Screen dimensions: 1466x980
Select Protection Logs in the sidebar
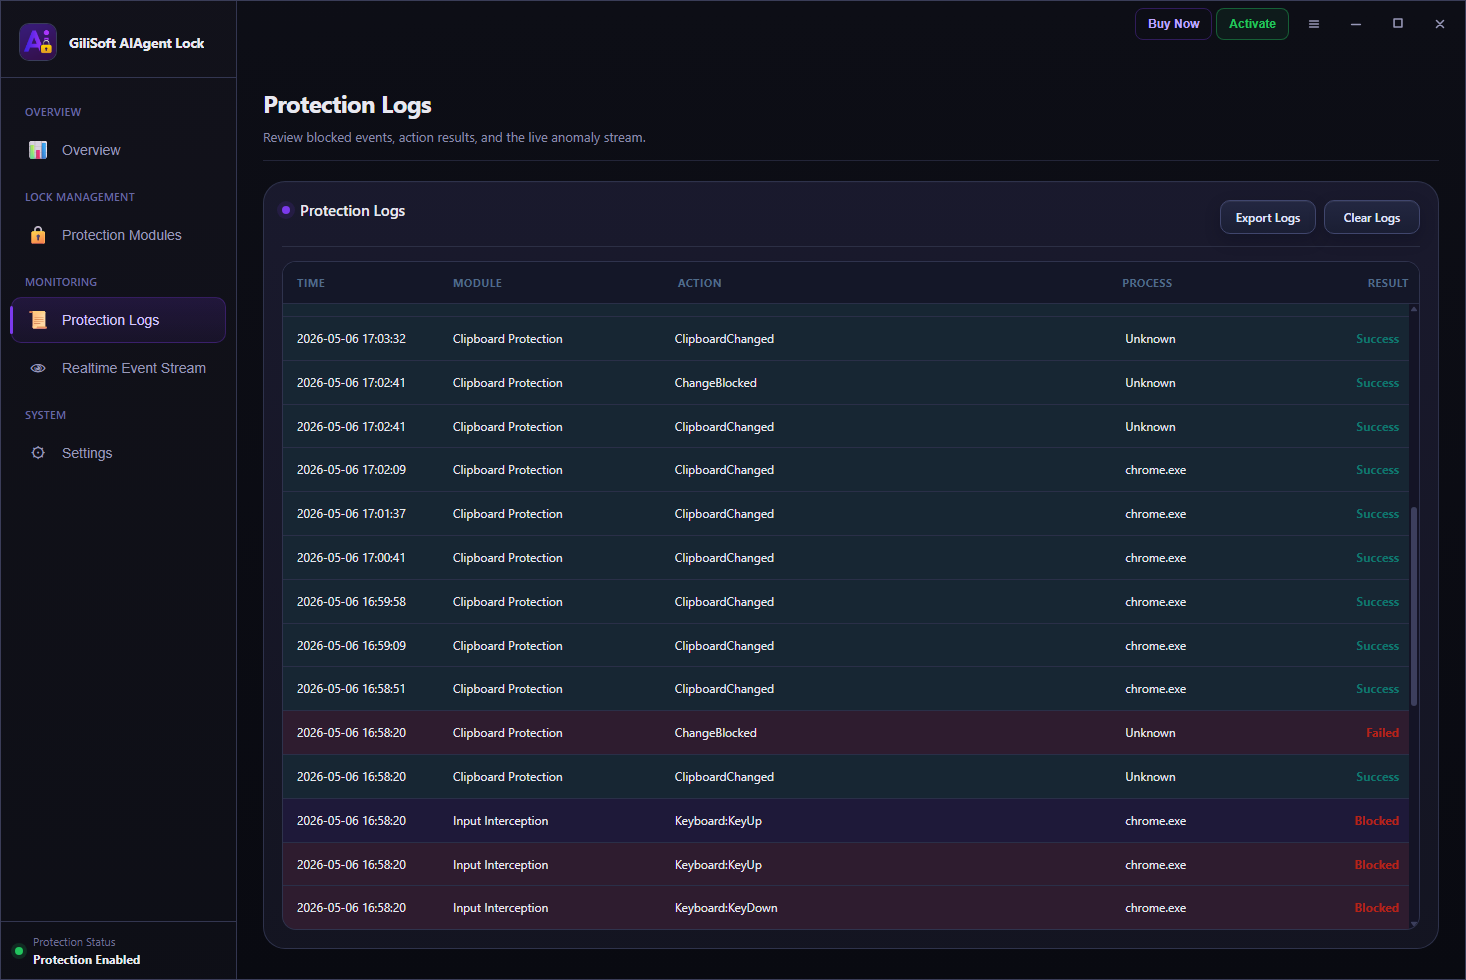pos(118,320)
